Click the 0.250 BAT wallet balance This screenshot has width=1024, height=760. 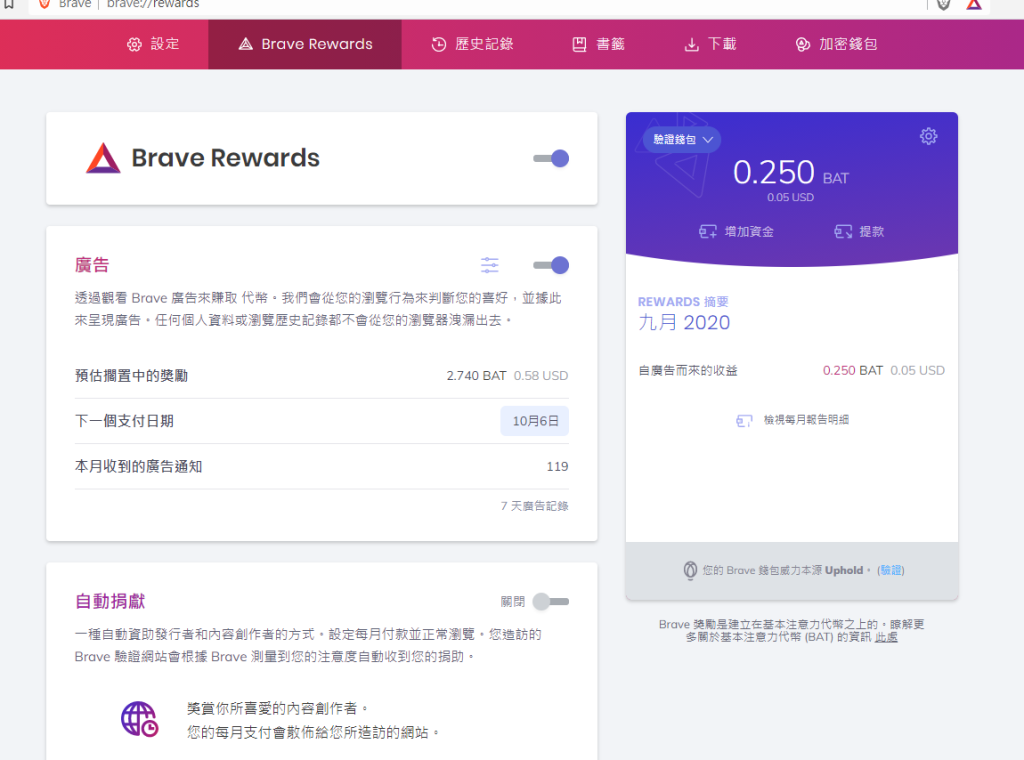(790, 173)
